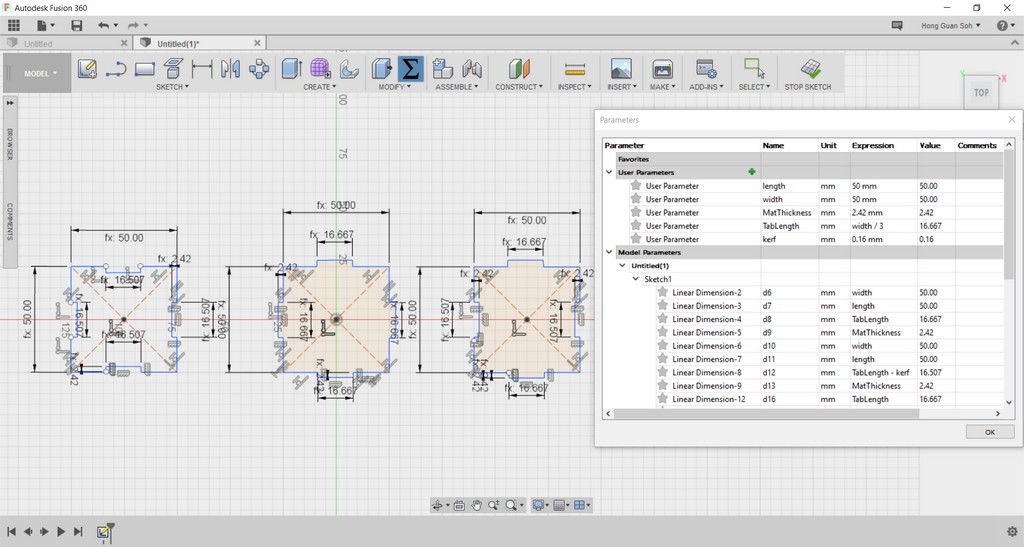This screenshot has width=1024, height=547.
Task: Click Stop Sketch icon
Action: [809, 69]
